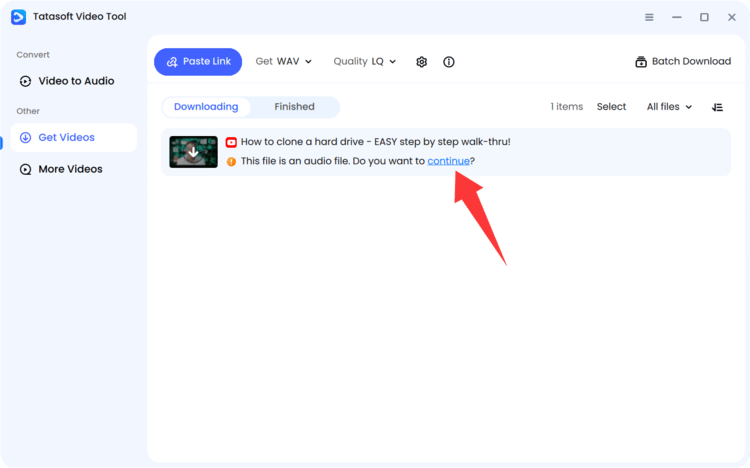Open the Get WAV format dropdown

pyautogui.click(x=284, y=61)
